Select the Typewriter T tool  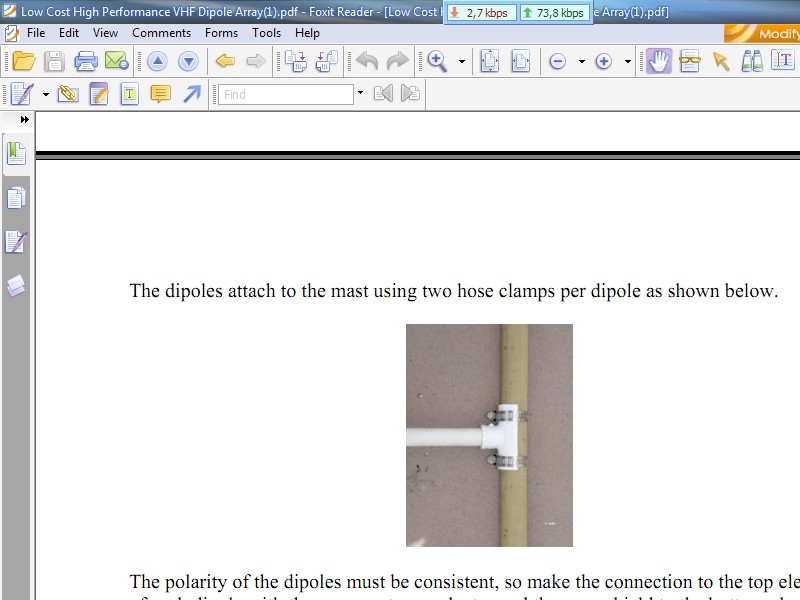click(x=130, y=94)
